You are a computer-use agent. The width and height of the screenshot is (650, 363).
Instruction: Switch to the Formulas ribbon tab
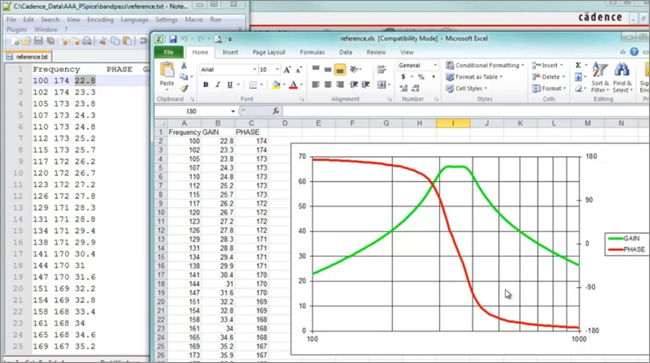coord(312,52)
